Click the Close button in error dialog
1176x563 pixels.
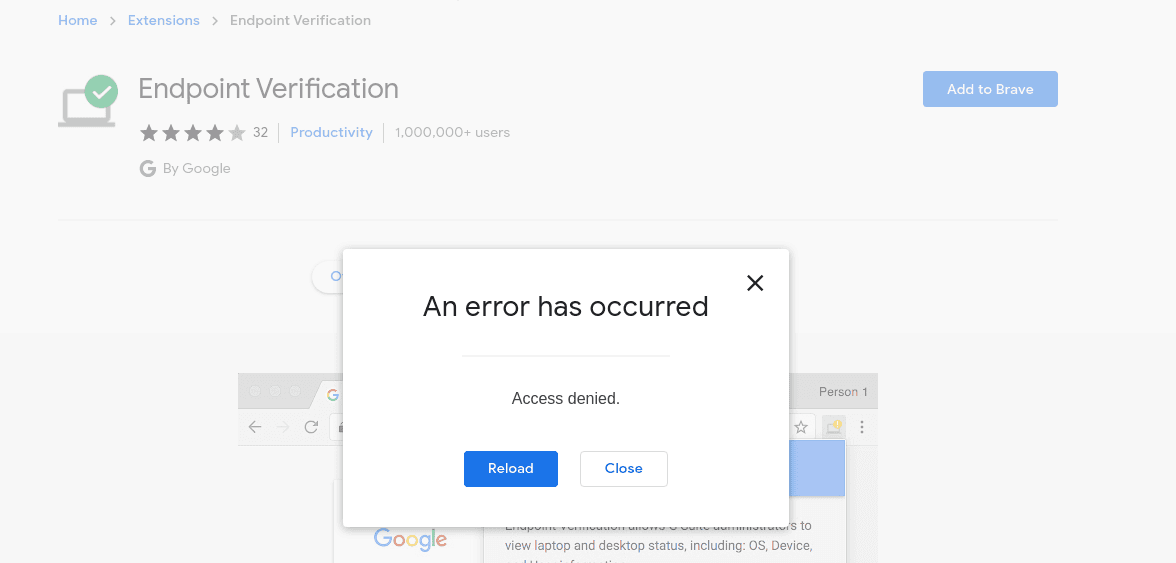coord(623,469)
